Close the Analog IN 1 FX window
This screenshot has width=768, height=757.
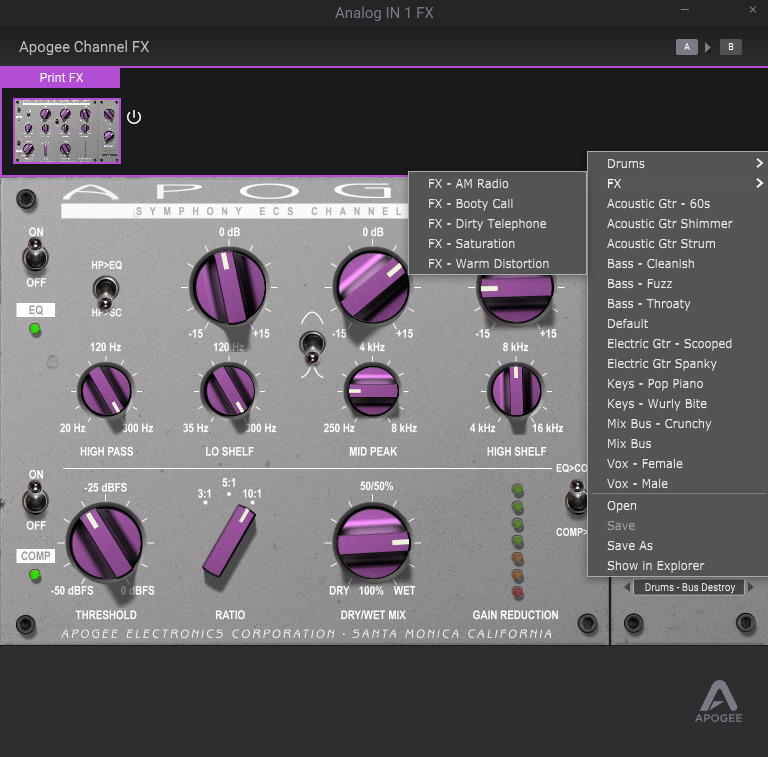(753, 10)
